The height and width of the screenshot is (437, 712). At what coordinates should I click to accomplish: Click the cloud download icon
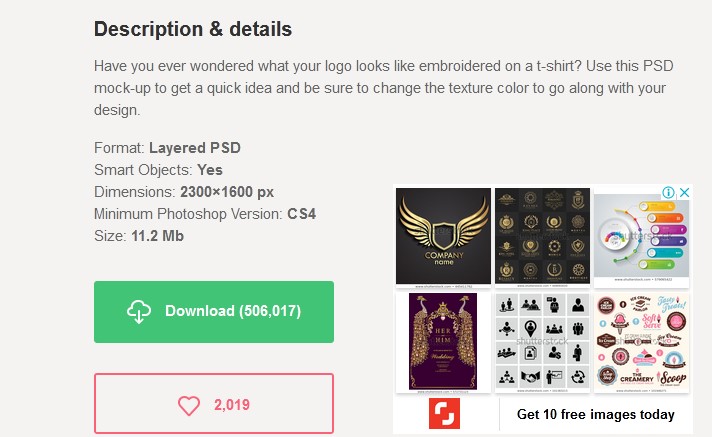139,311
